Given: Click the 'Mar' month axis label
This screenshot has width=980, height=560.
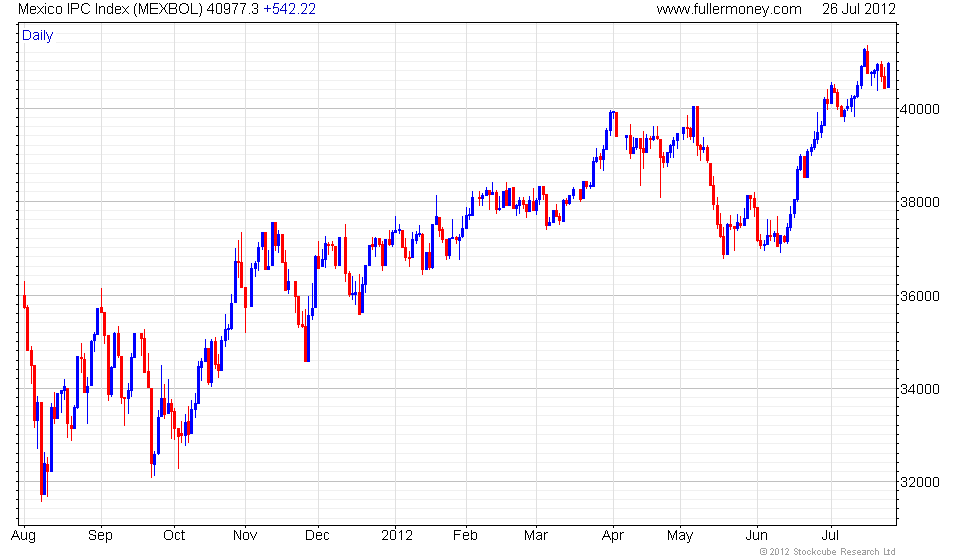Looking at the screenshot, I should [536, 536].
